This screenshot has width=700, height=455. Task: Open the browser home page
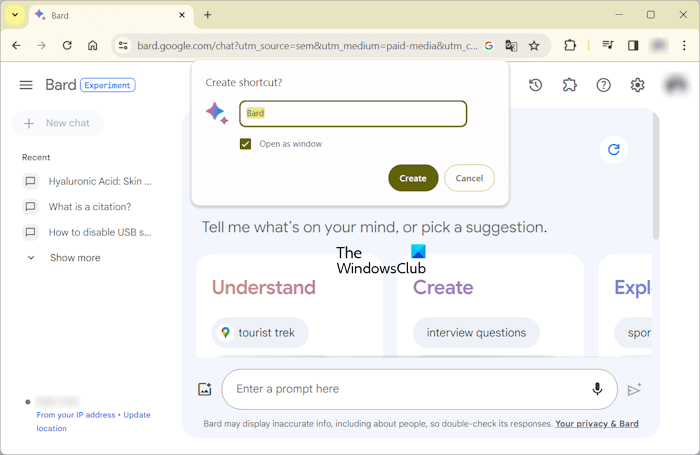point(92,45)
